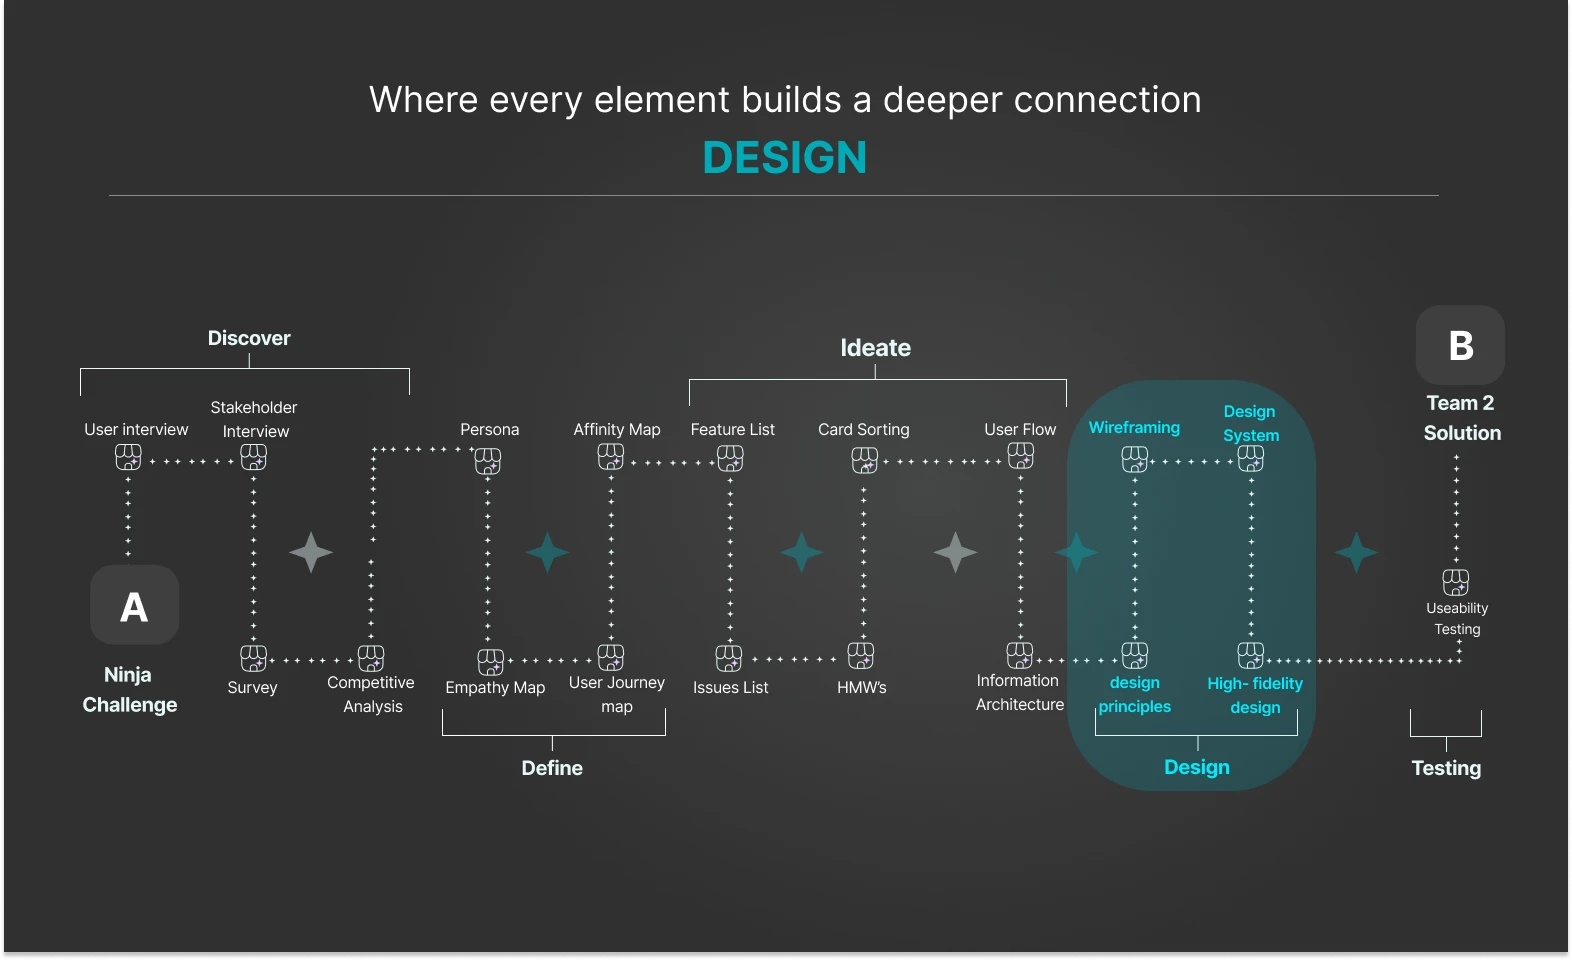This screenshot has width=1572, height=960.
Task: Select the Discover phase label
Action: point(249,338)
